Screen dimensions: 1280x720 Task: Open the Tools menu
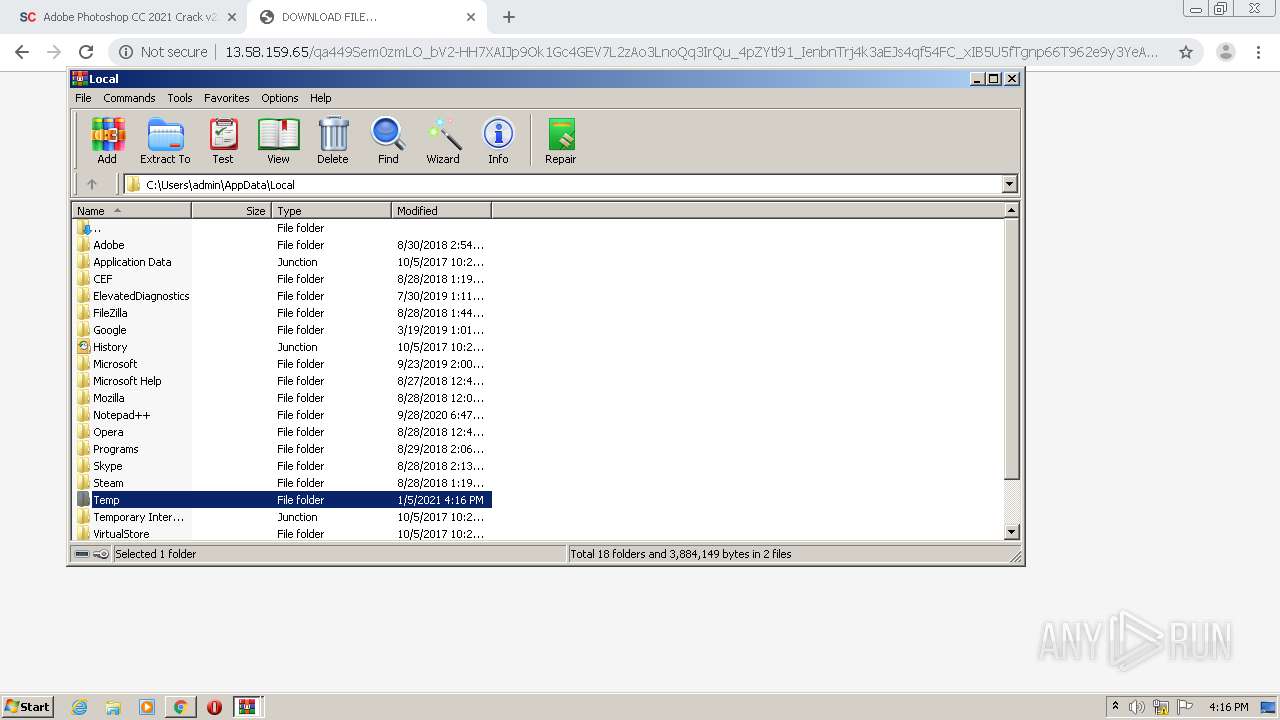180,98
